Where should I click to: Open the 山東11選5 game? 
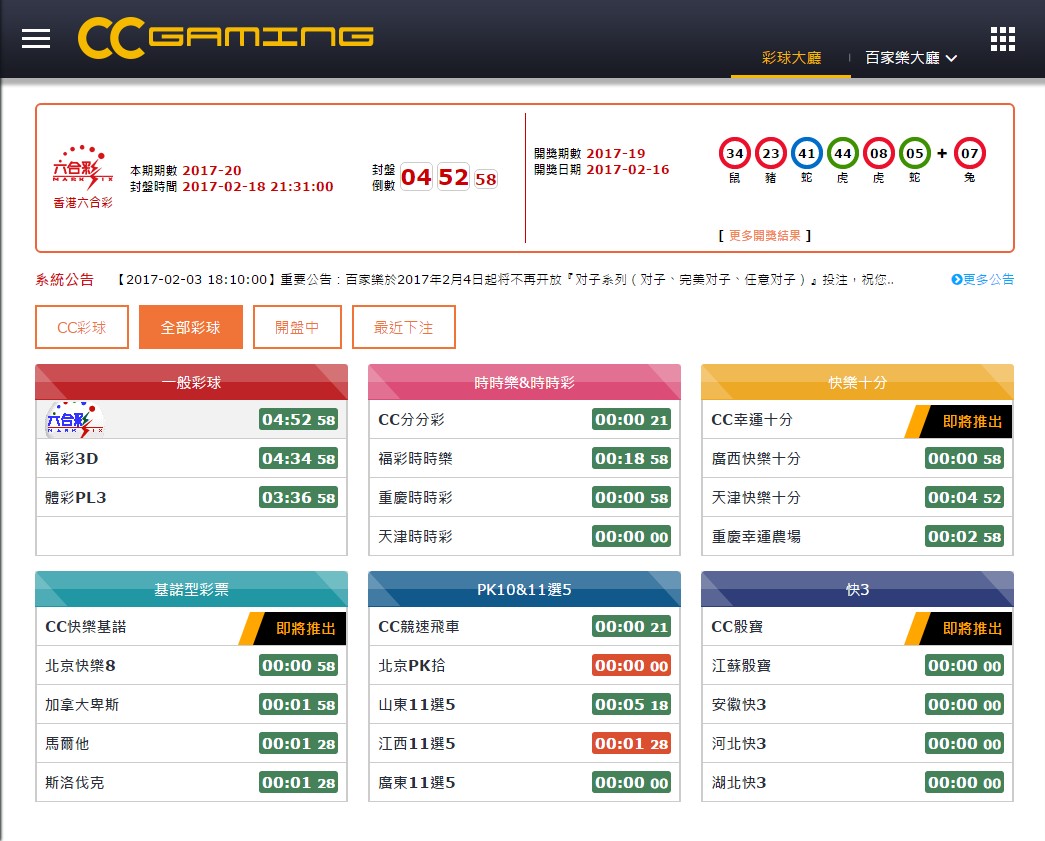(524, 705)
